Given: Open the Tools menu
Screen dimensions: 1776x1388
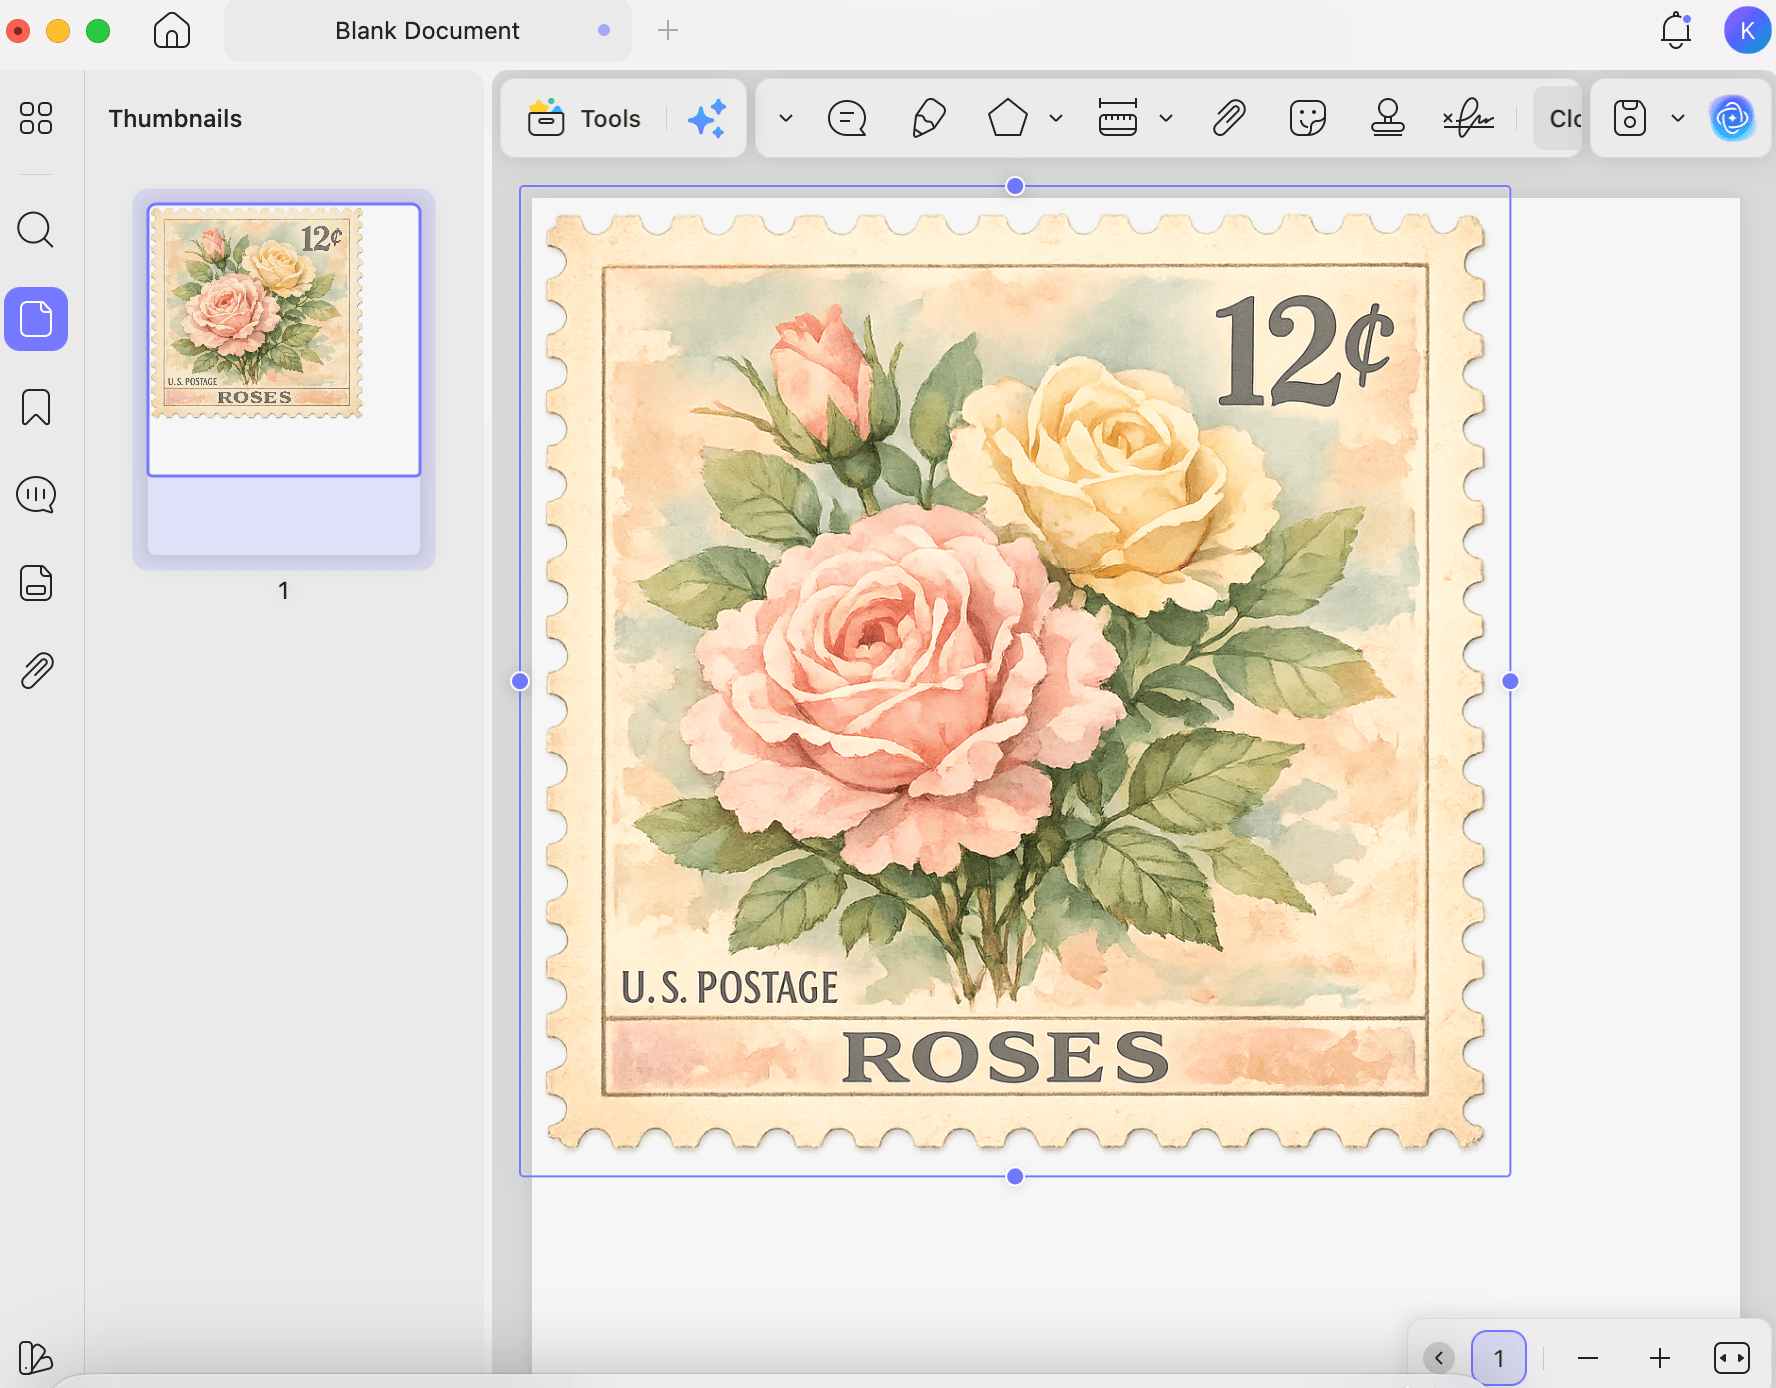Looking at the screenshot, I should coord(585,119).
